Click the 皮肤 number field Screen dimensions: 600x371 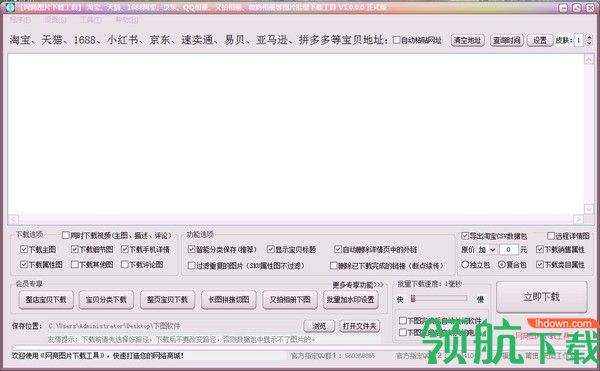[579, 40]
